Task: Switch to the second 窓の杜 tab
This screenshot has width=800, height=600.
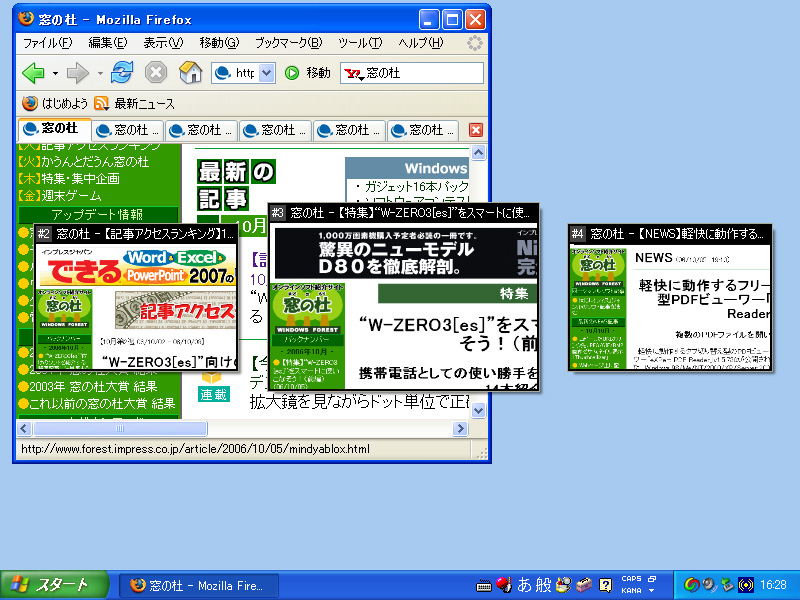Action: (x=128, y=131)
